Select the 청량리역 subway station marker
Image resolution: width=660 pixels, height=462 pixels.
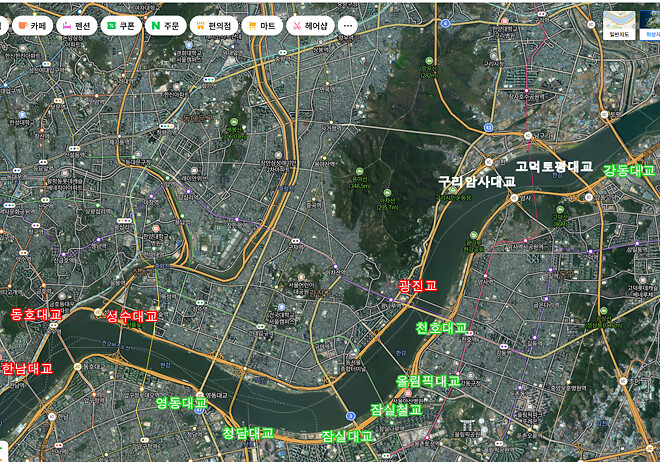pyautogui.click(x=166, y=126)
